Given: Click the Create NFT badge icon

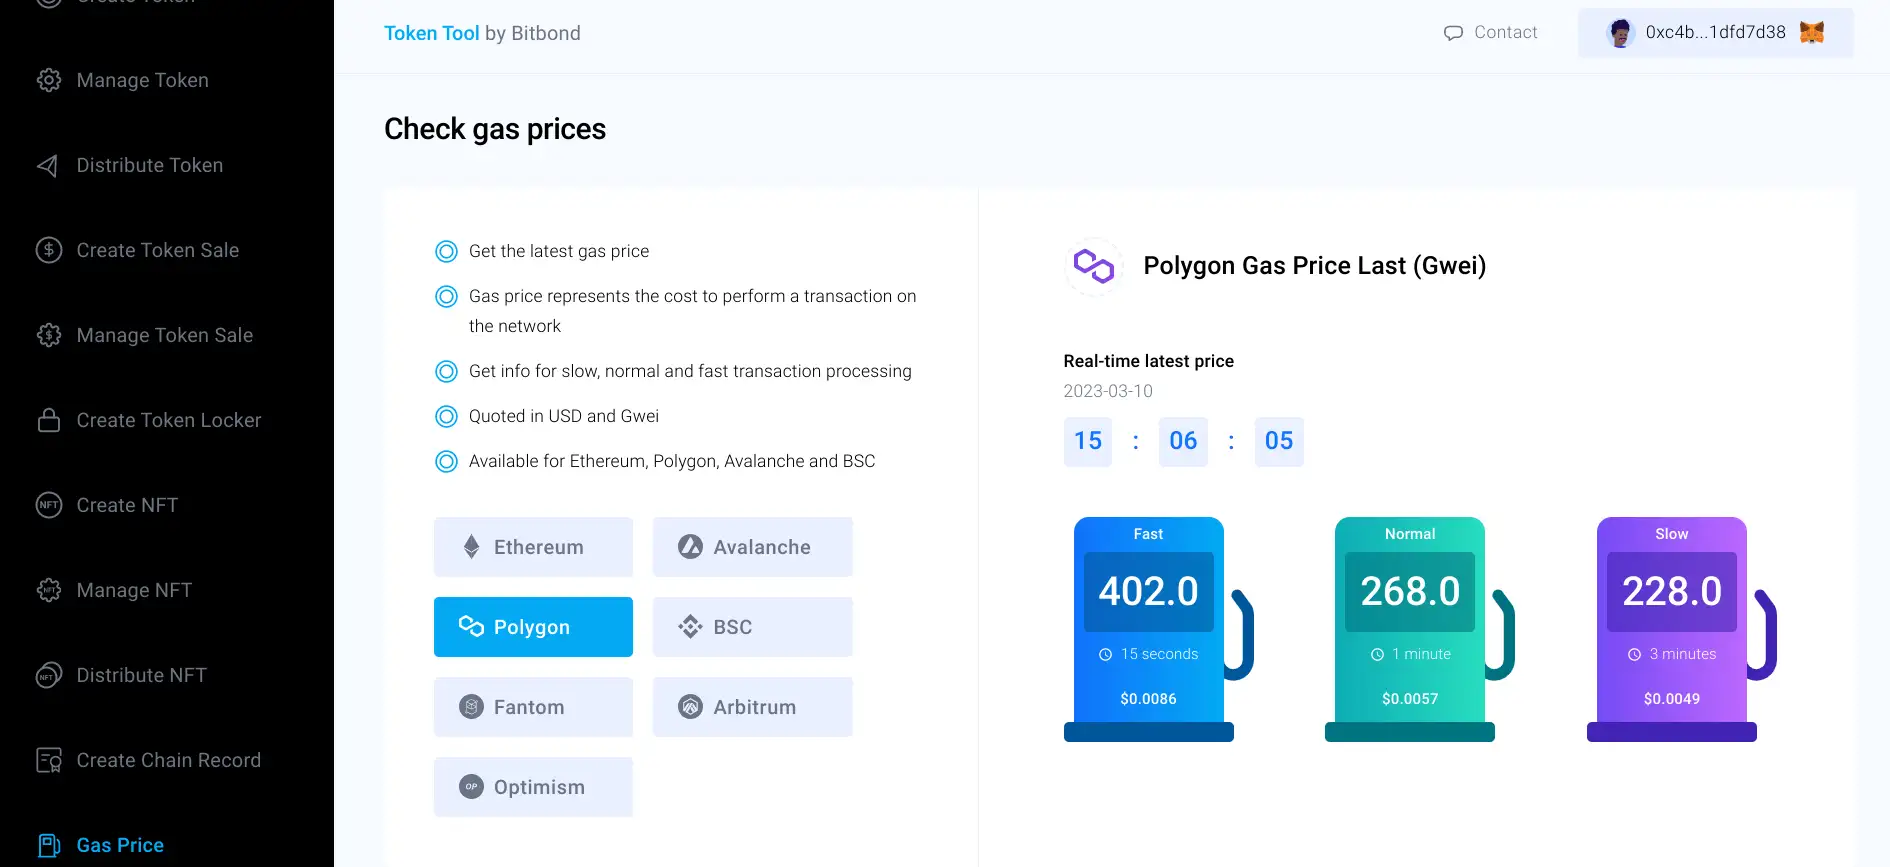Looking at the screenshot, I should click(x=49, y=505).
